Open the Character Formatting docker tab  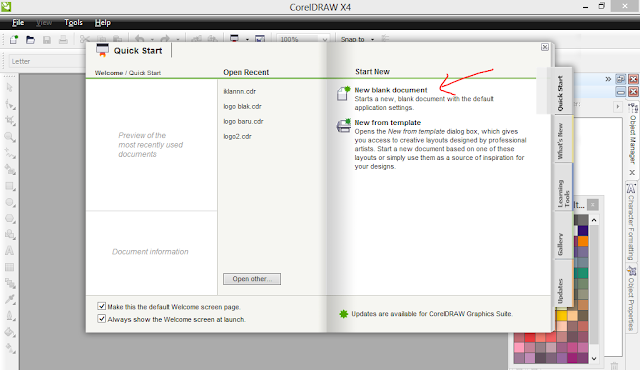pos(631,222)
